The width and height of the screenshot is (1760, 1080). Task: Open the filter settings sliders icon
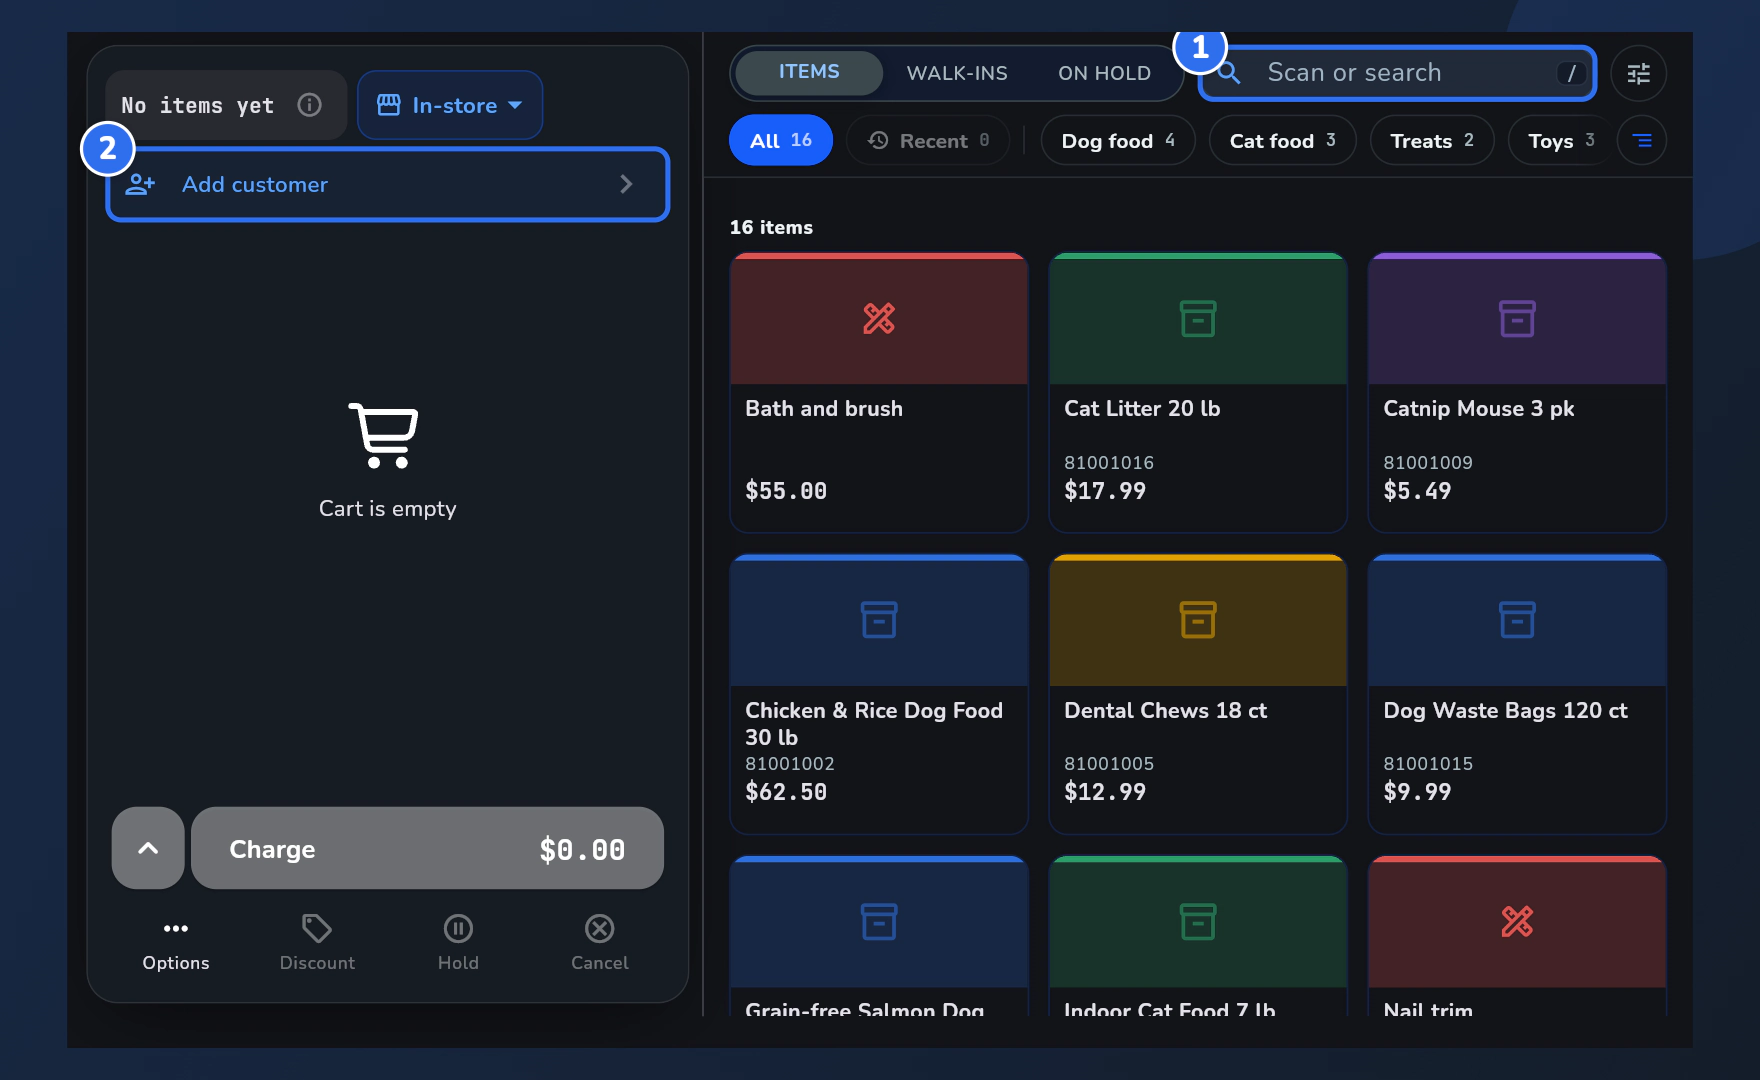coord(1638,73)
